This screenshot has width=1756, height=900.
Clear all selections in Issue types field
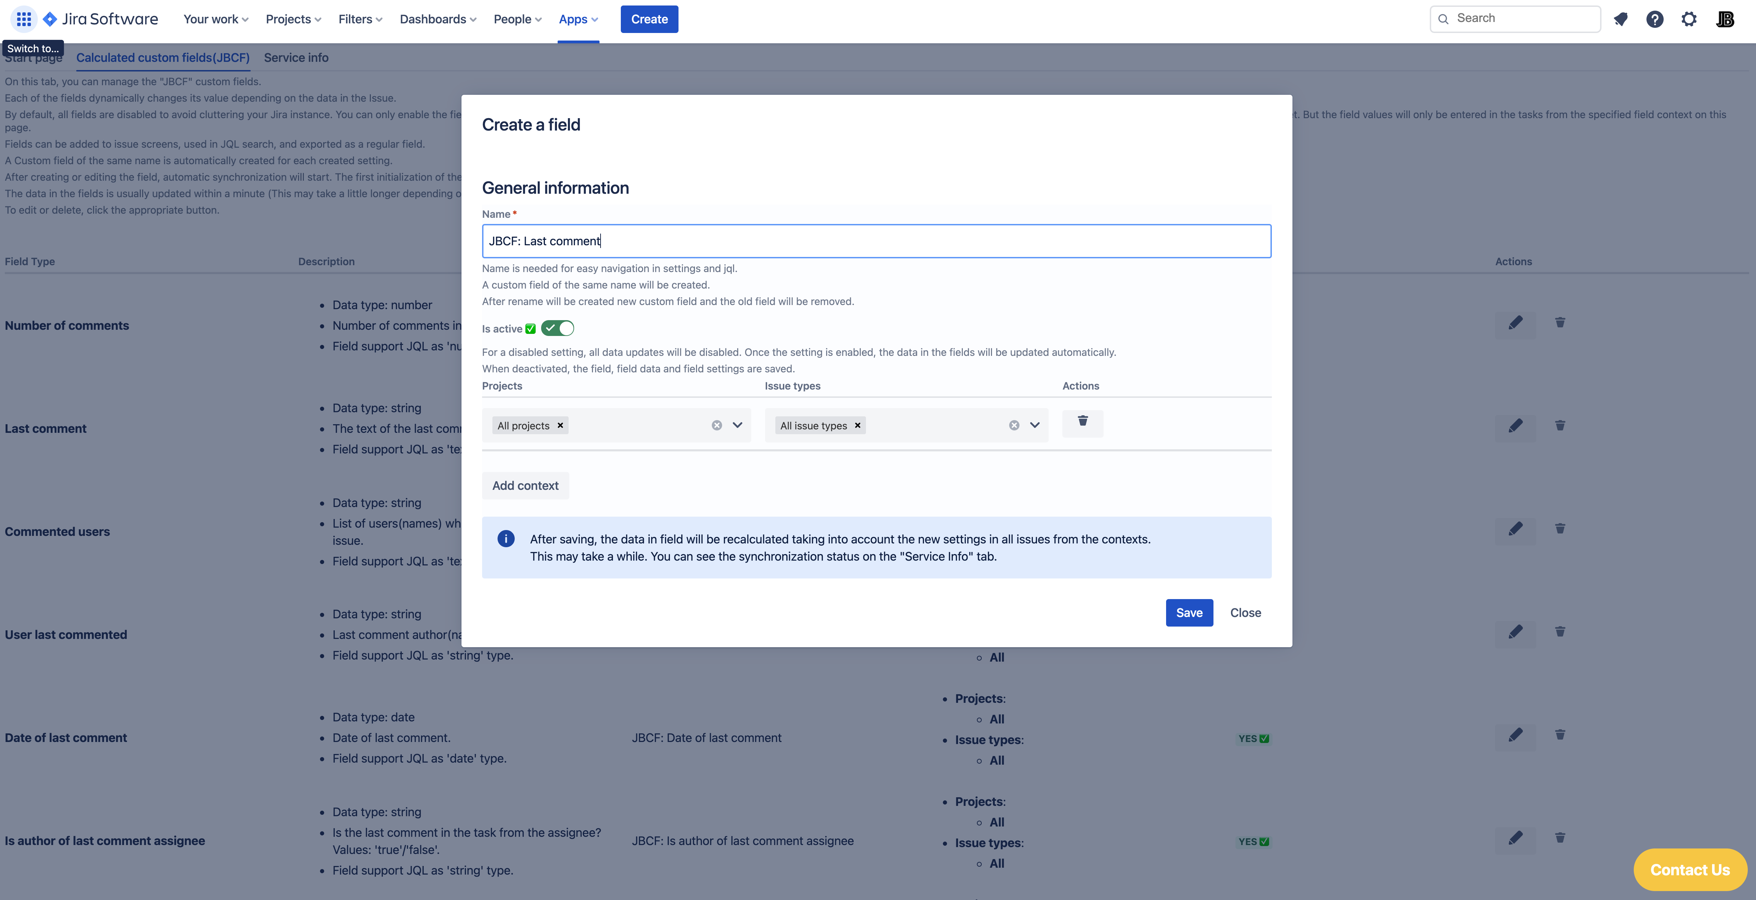[x=1013, y=426]
